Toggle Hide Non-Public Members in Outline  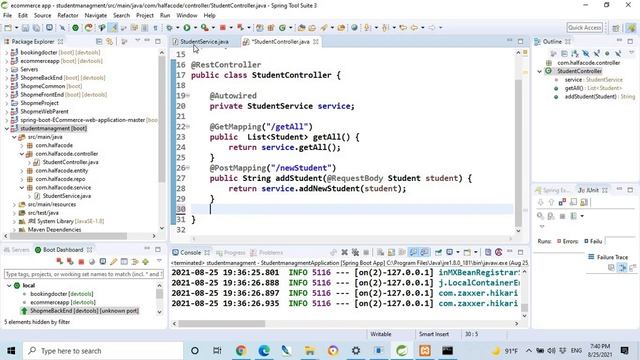click(607, 53)
